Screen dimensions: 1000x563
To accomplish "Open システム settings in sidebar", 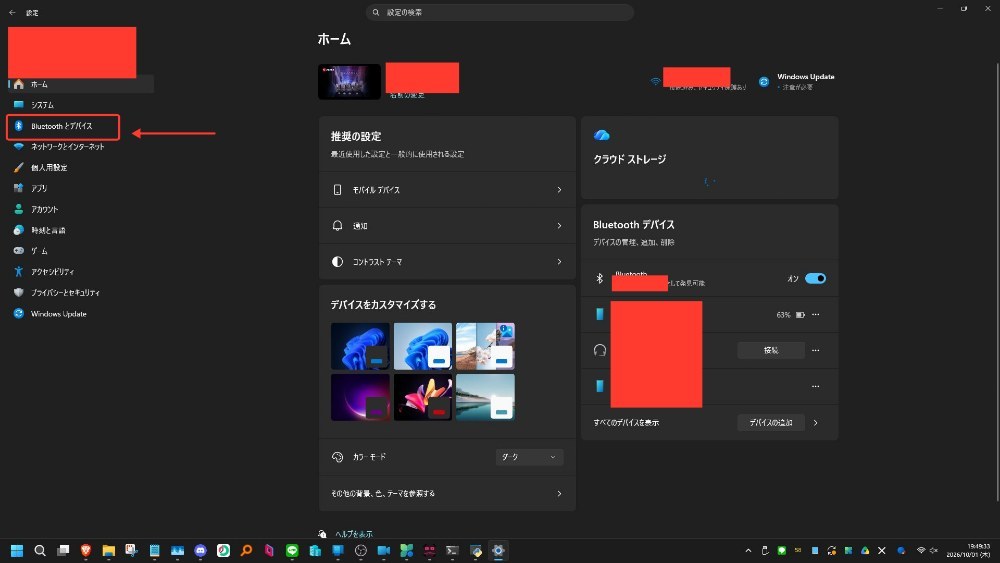I will [x=80, y=105].
